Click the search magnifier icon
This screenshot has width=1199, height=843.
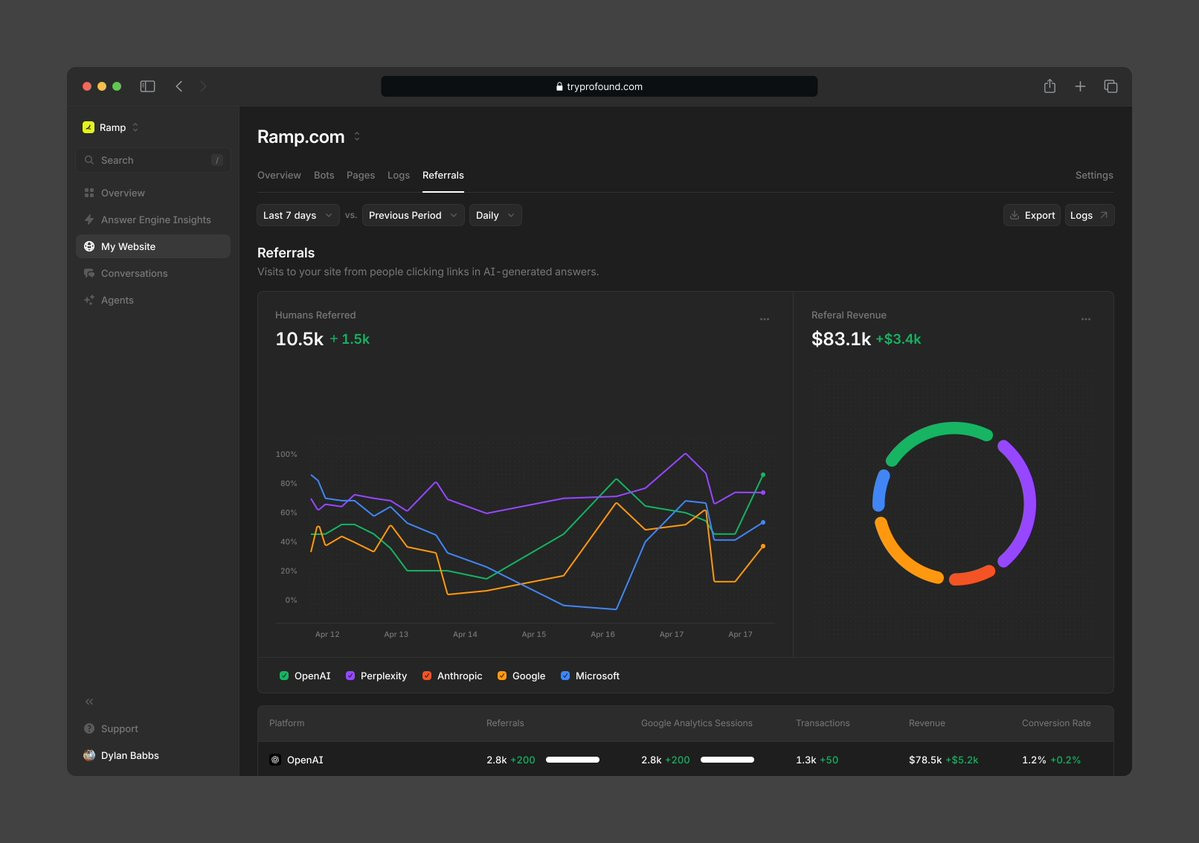click(x=89, y=160)
